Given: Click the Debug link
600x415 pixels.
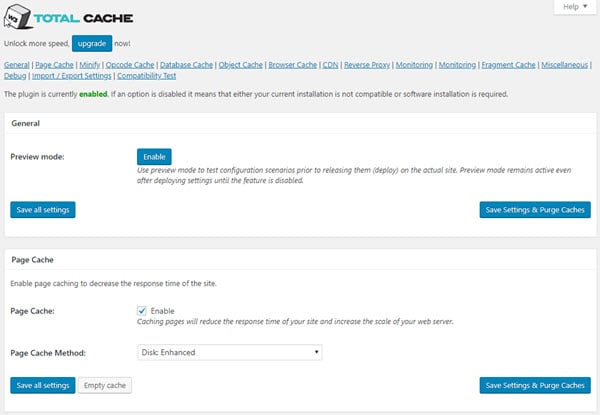Looking at the screenshot, I should tap(15, 76).
